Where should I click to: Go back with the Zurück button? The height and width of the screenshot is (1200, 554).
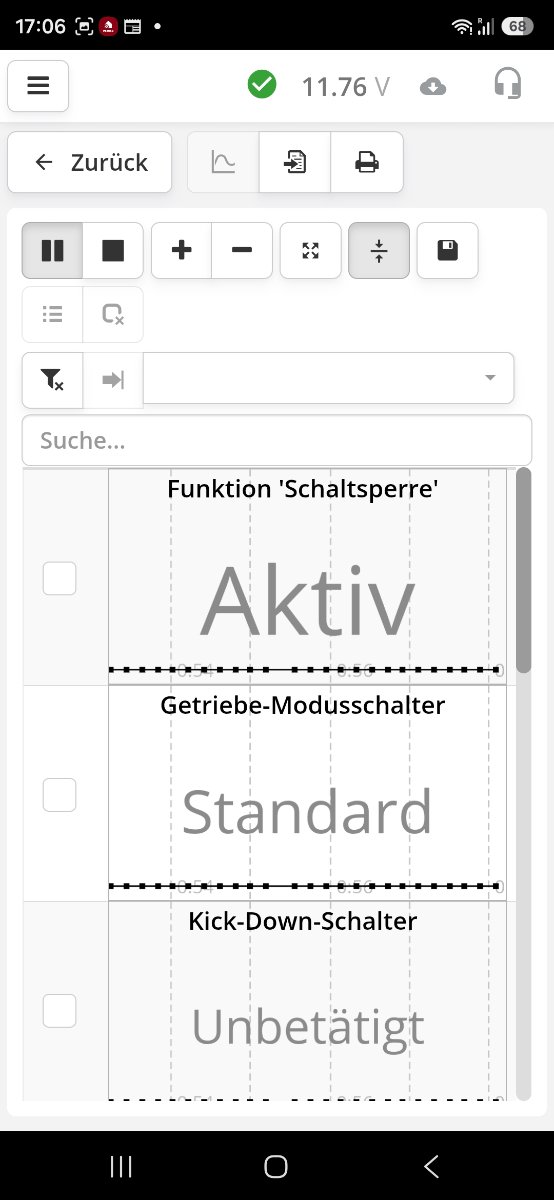(x=90, y=162)
